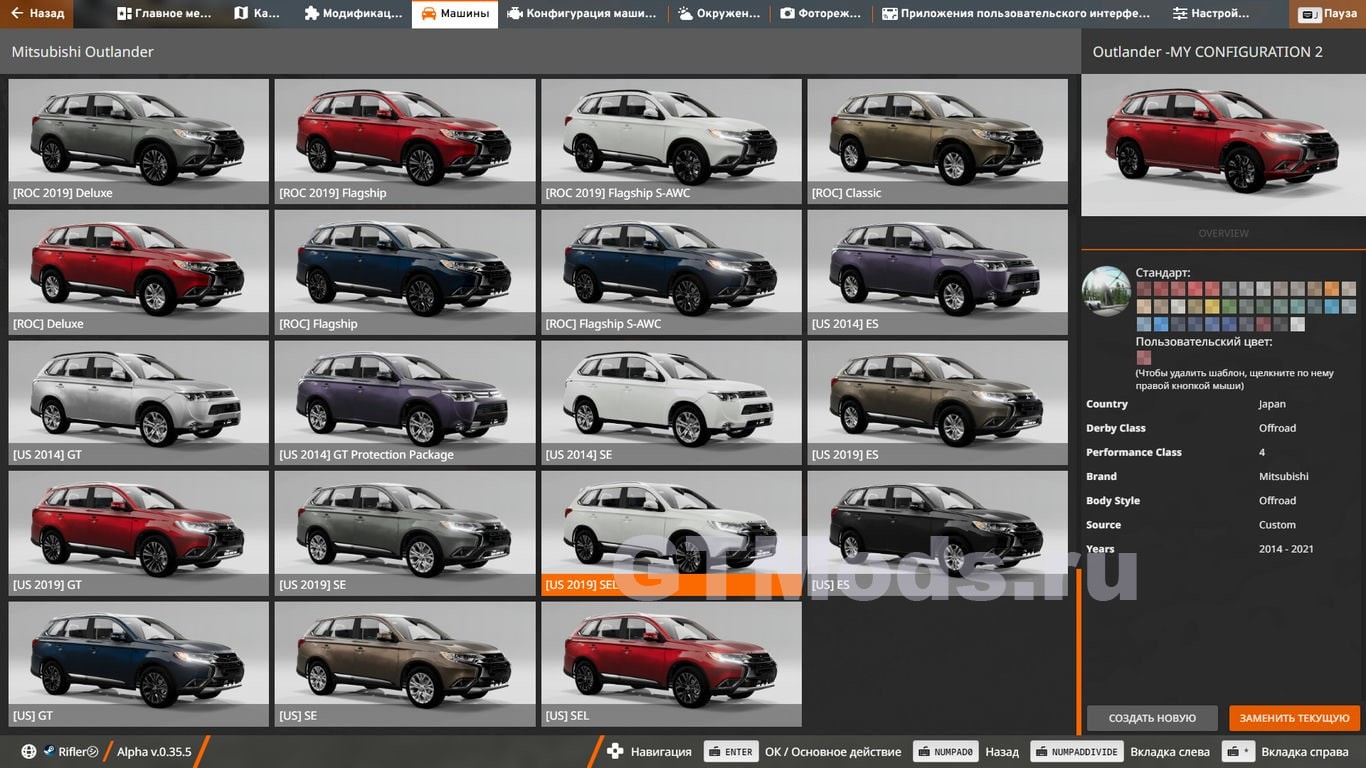1366x768 pixels.
Task: Click the NUMPAD0 Назад key hint
Action: point(945,752)
